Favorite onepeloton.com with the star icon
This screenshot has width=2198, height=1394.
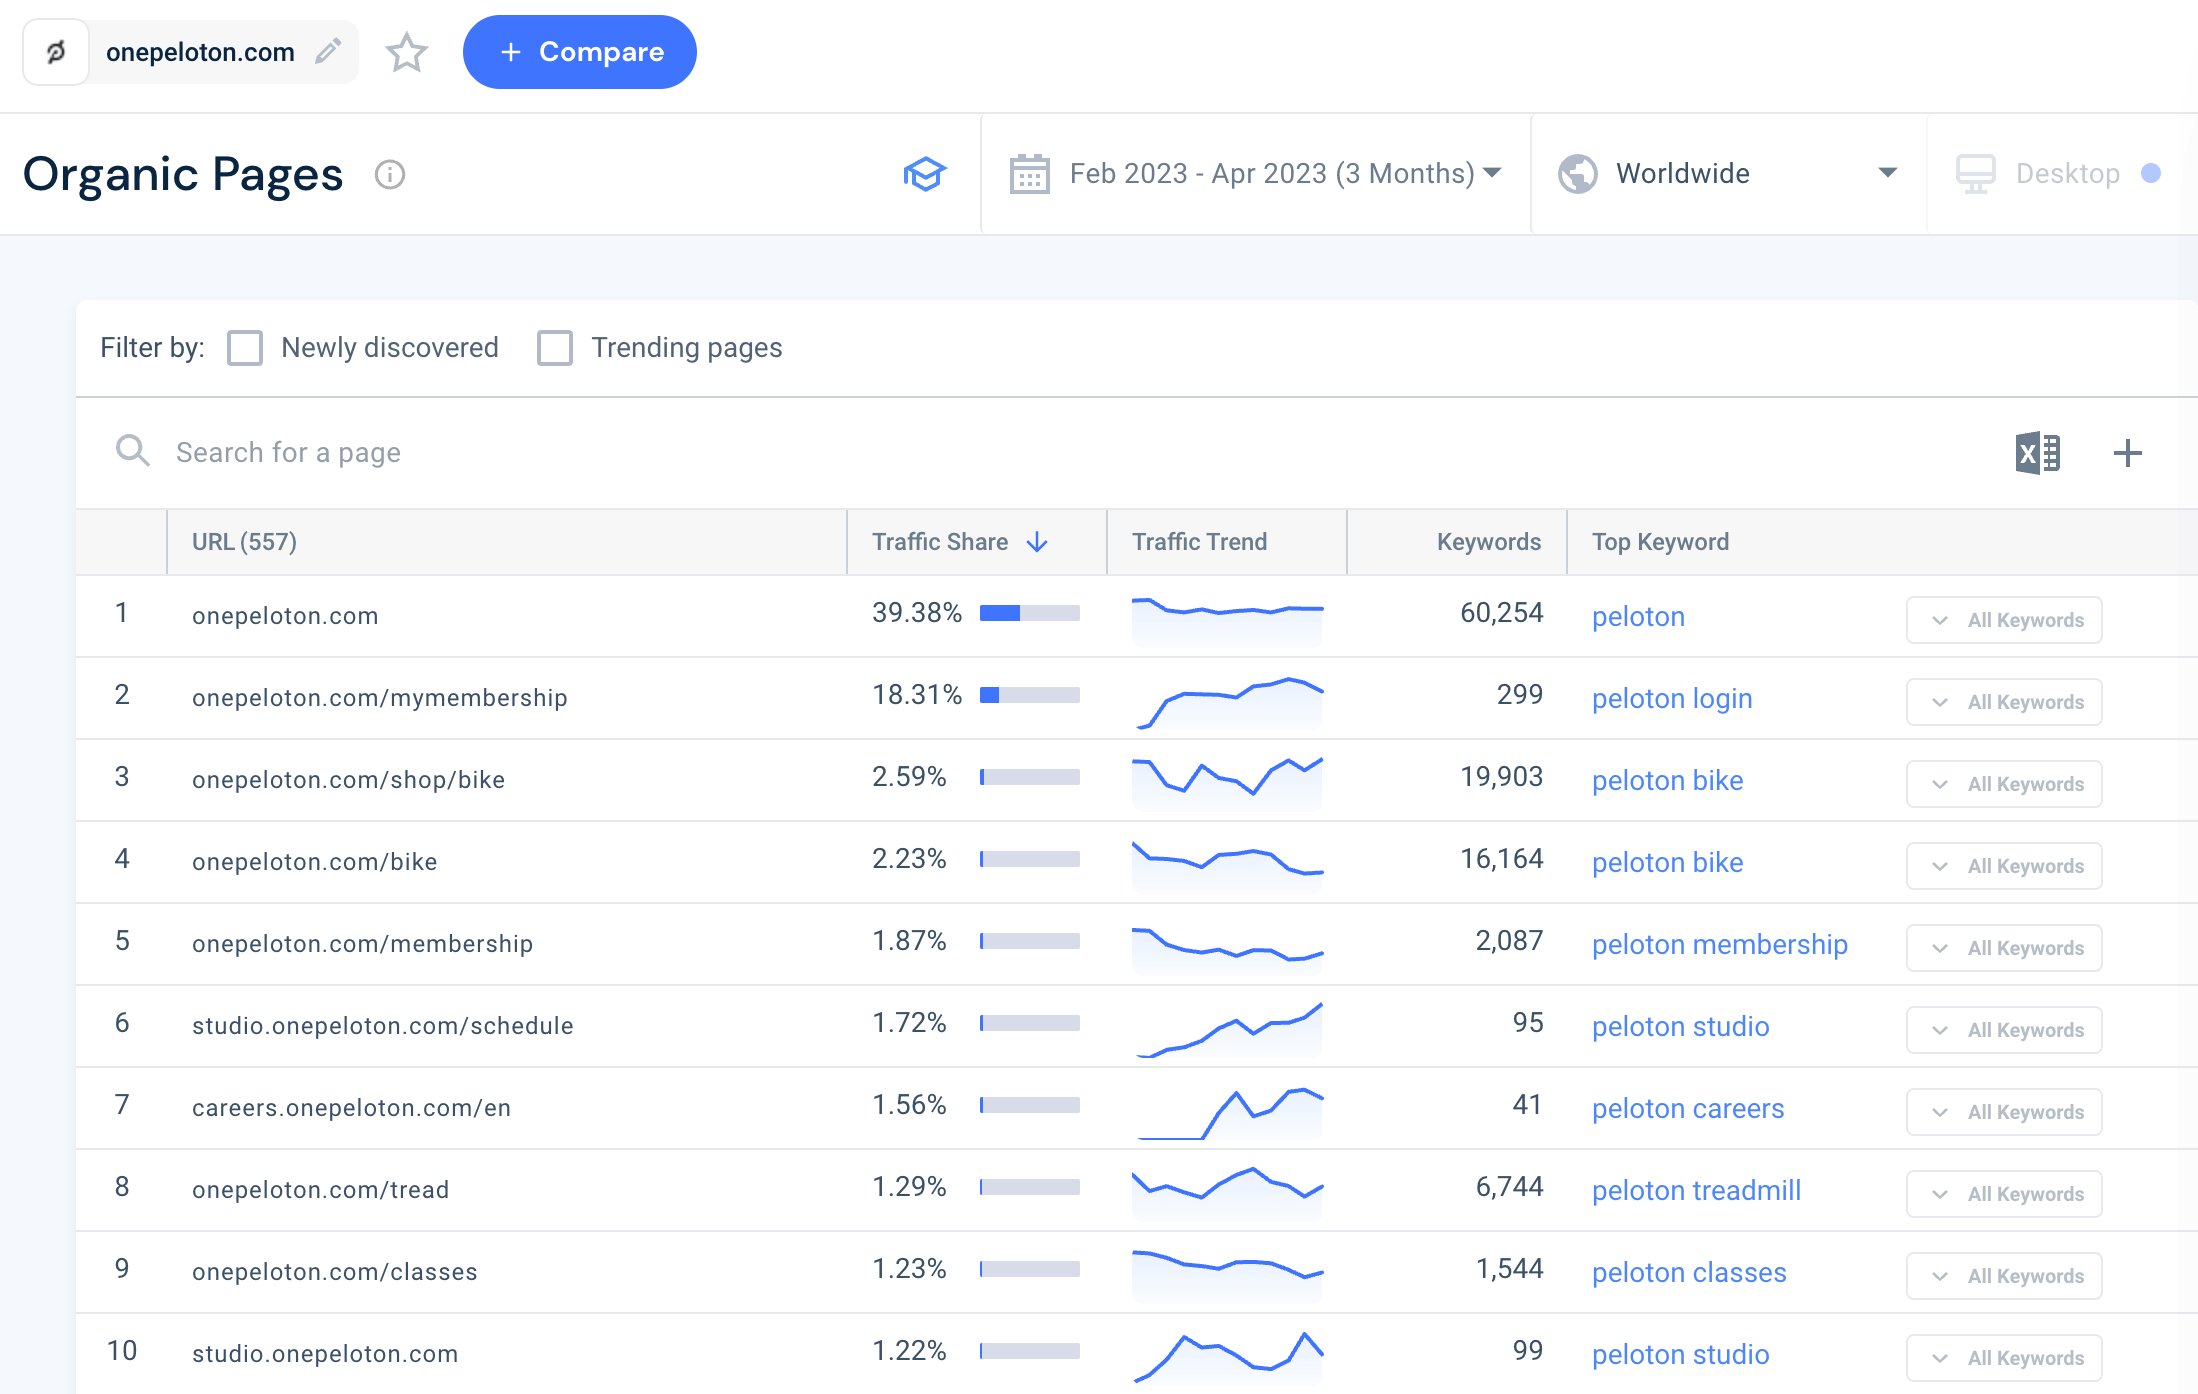[406, 53]
